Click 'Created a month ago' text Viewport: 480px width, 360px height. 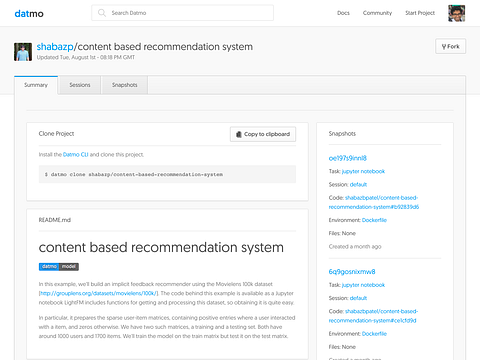click(355, 247)
